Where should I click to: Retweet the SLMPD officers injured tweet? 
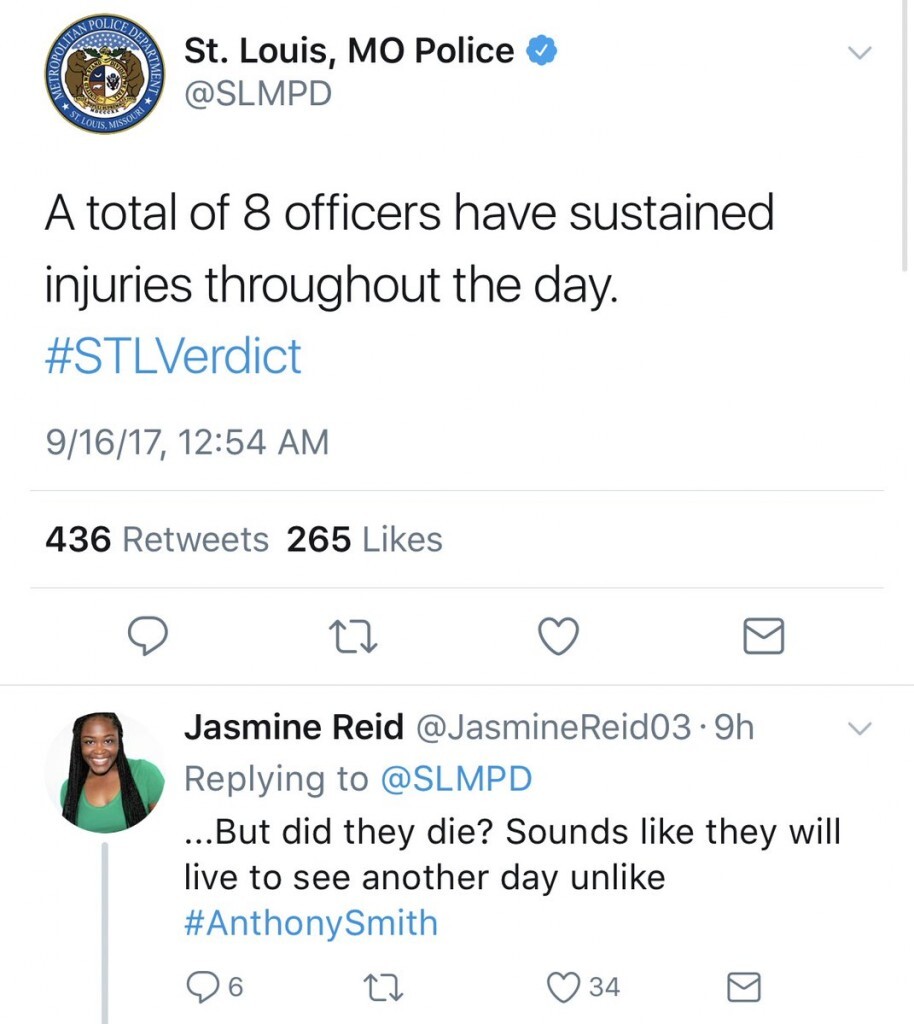click(x=353, y=636)
